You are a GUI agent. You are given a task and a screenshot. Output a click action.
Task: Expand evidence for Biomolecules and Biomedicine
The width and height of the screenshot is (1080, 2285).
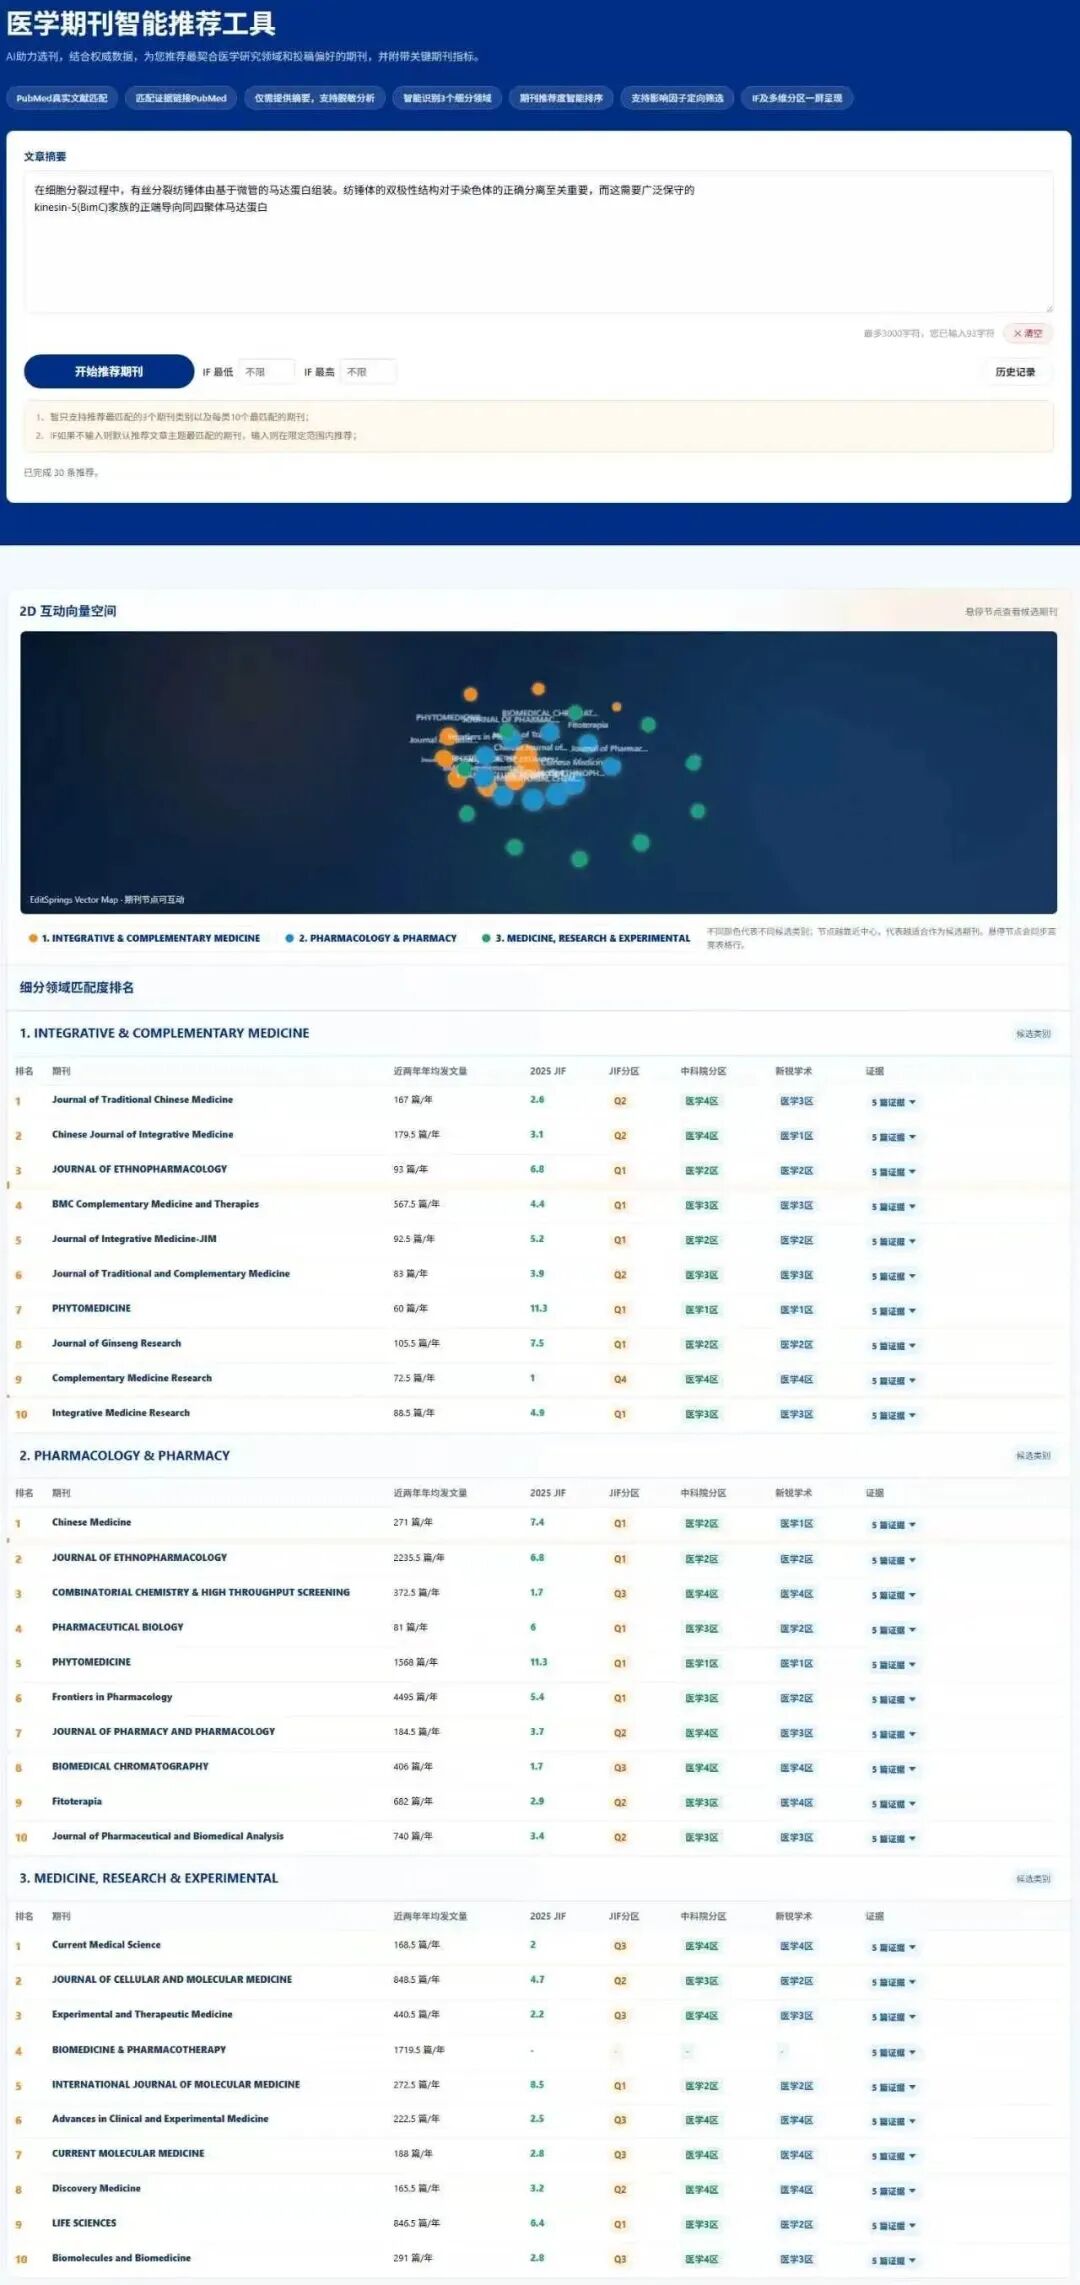pyautogui.click(x=893, y=2260)
